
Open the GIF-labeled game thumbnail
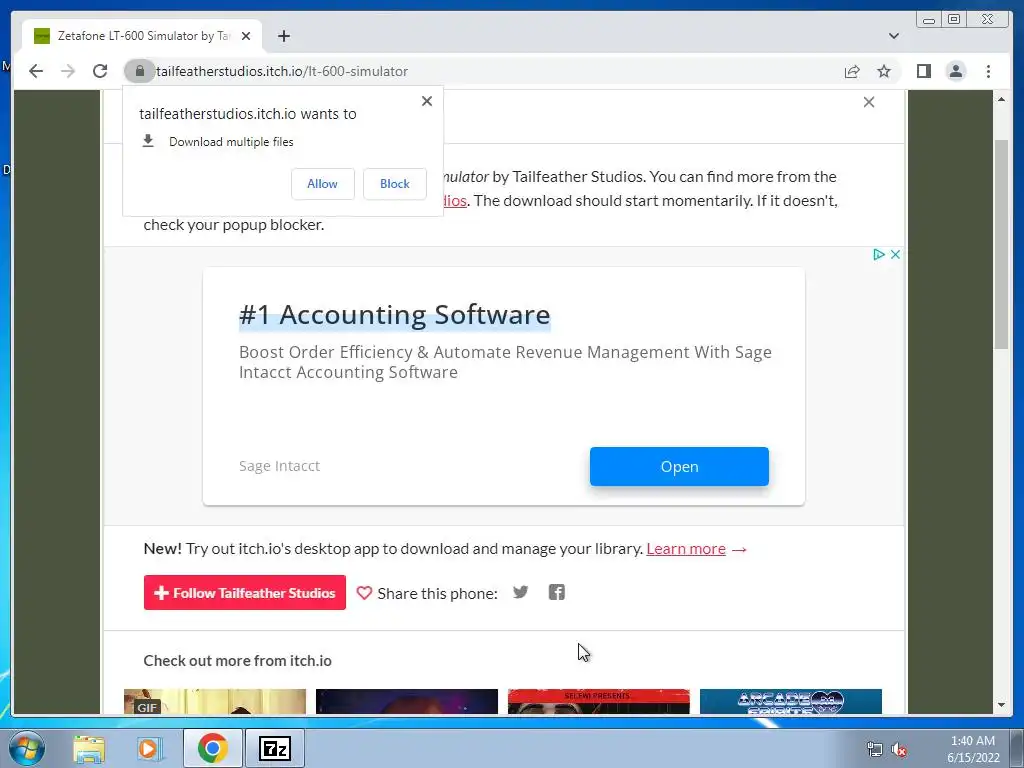pos(215,701)
